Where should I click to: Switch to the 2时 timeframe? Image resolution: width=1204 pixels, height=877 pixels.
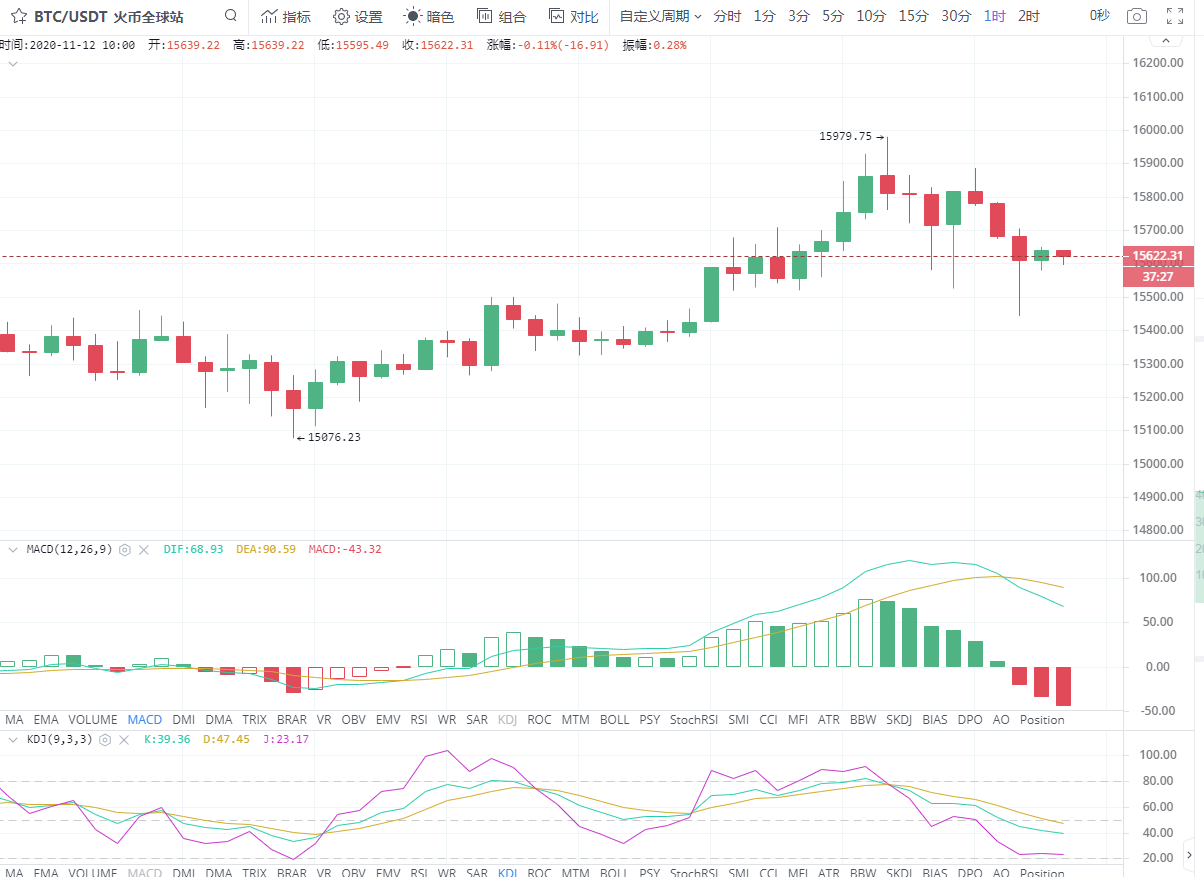(1028, 16)
